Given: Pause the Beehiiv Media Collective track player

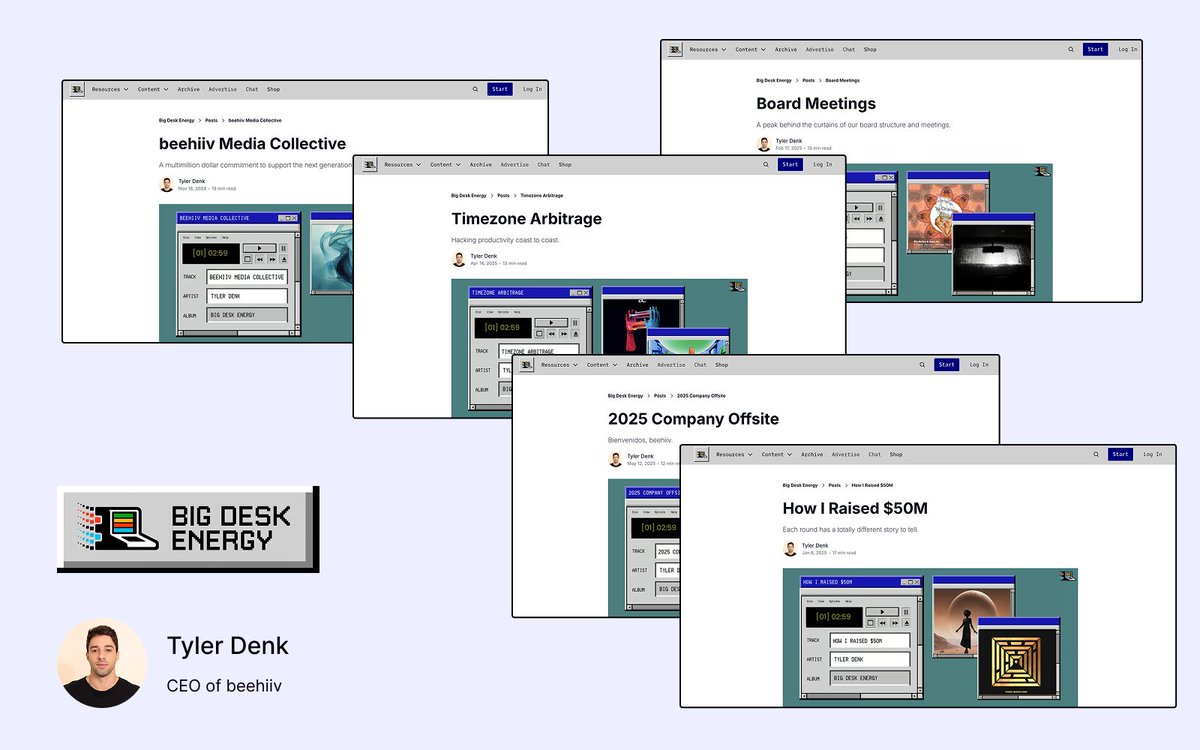Looking at the screenshot, I should [284, 248].
